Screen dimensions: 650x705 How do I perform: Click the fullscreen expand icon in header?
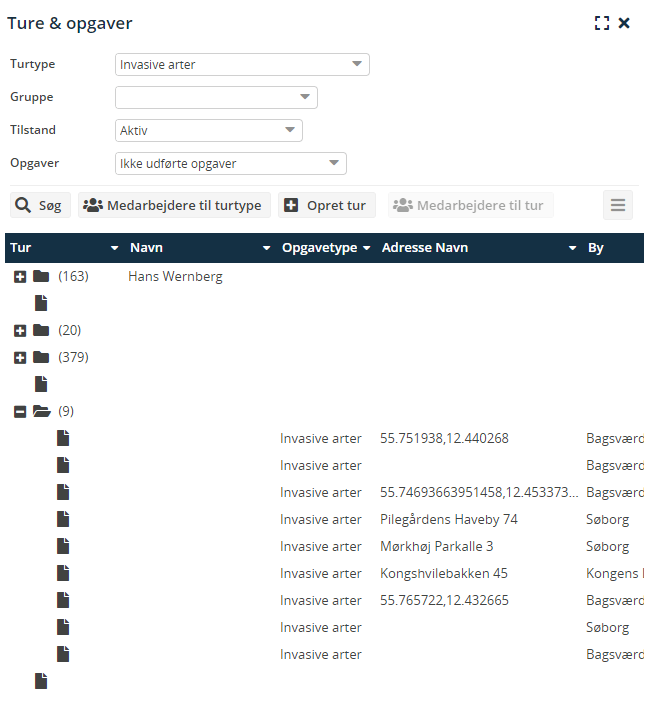(x=601, y=23)
